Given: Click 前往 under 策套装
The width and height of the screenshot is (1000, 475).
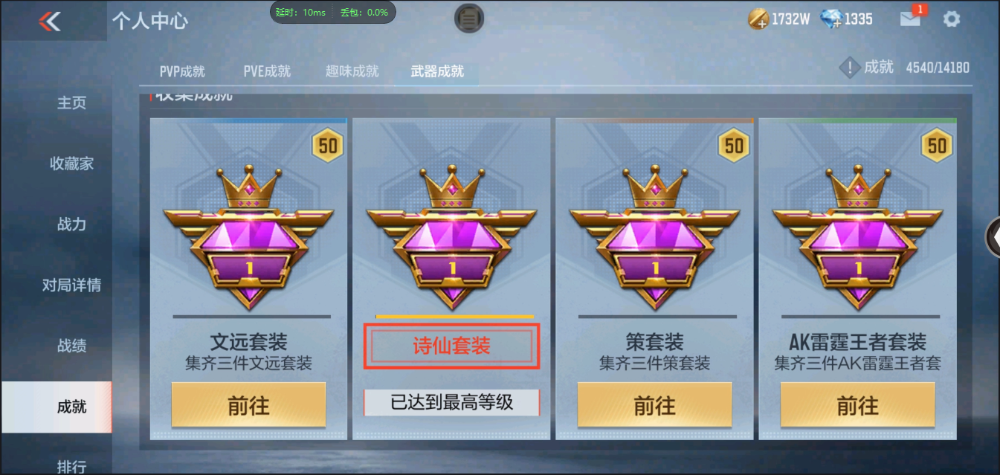Looking at the screenshot, I should click(654, 406).
